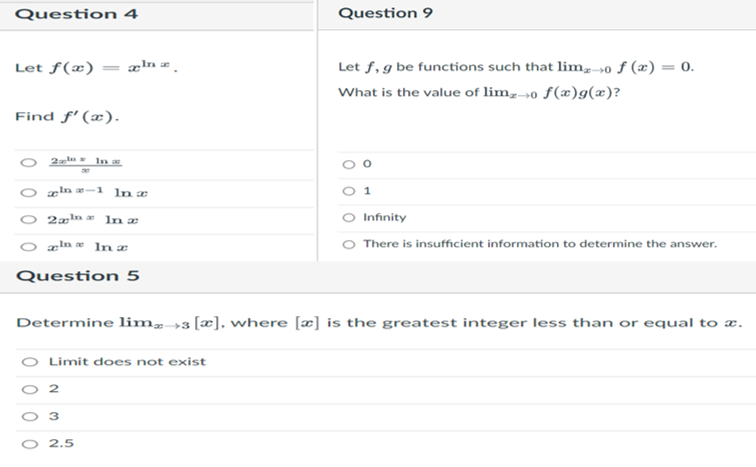Screen dimensions: 756x467
Task: Select the last Question 4 option 'x^ln x ln x'
Action: [31, 246]
